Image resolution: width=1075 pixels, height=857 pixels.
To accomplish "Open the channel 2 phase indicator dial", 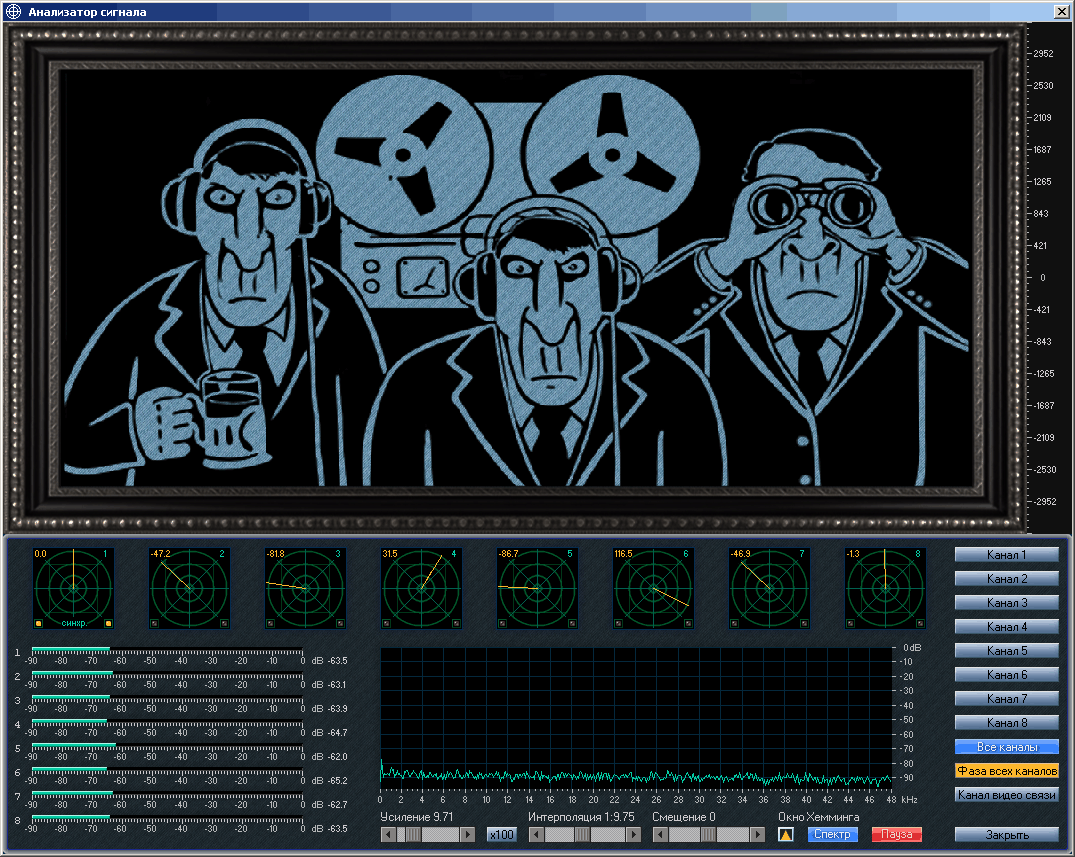I will pyautogui.click(x=189, y=588).
